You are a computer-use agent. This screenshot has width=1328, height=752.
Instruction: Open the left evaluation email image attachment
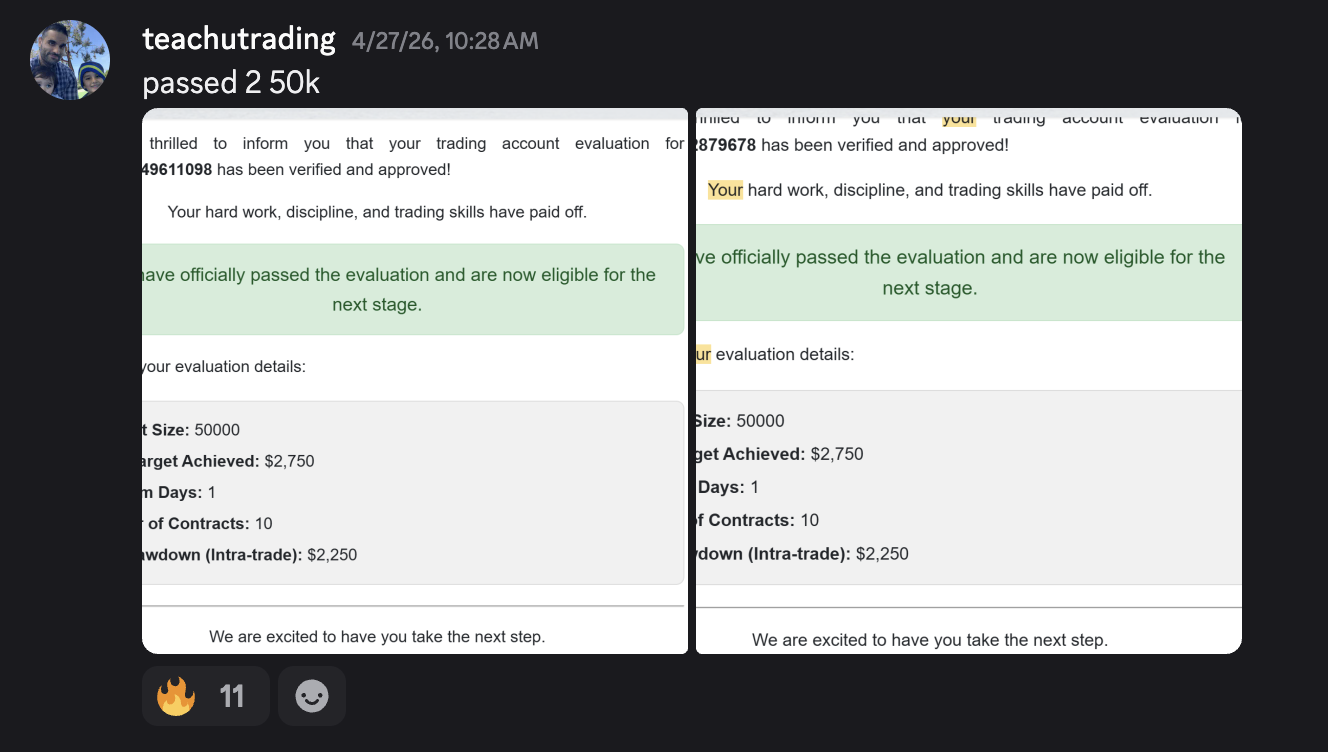click(x=415, y=381)
